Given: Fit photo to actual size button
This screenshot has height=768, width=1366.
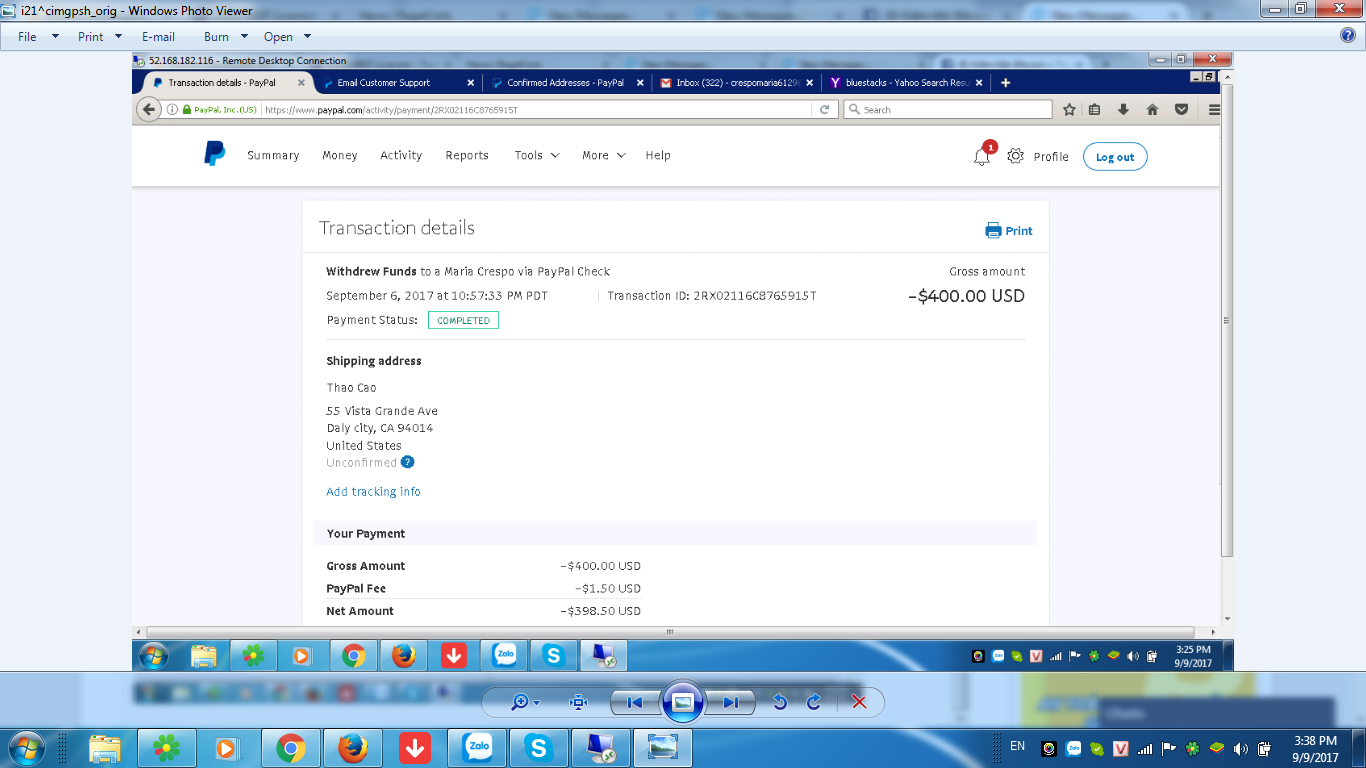Looking at the screenshot, I should (578, 702).
